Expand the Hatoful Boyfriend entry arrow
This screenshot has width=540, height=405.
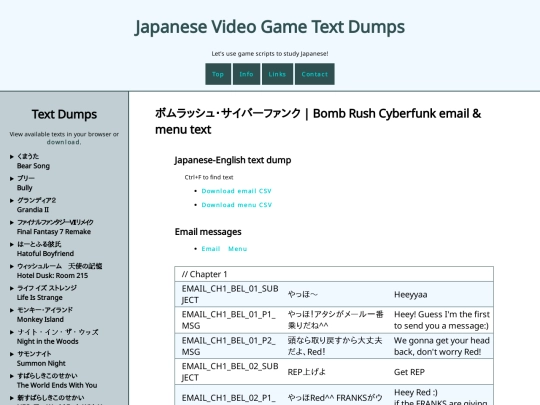coord(12,245)
